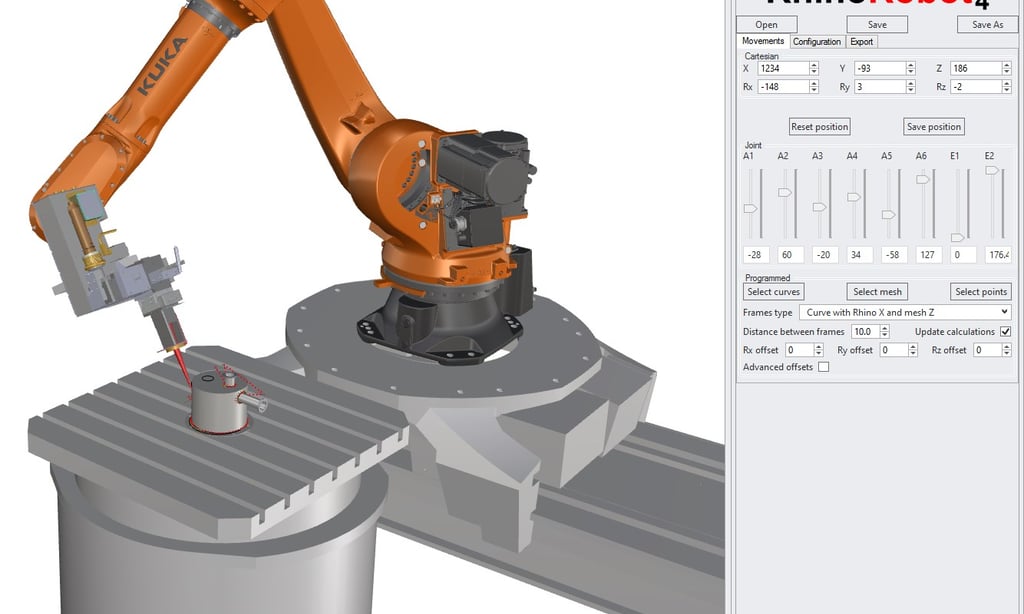The width and height of the screenshot is (1024, 614).
Task: Click the Ry offset value field
Action: pos(893,350)
